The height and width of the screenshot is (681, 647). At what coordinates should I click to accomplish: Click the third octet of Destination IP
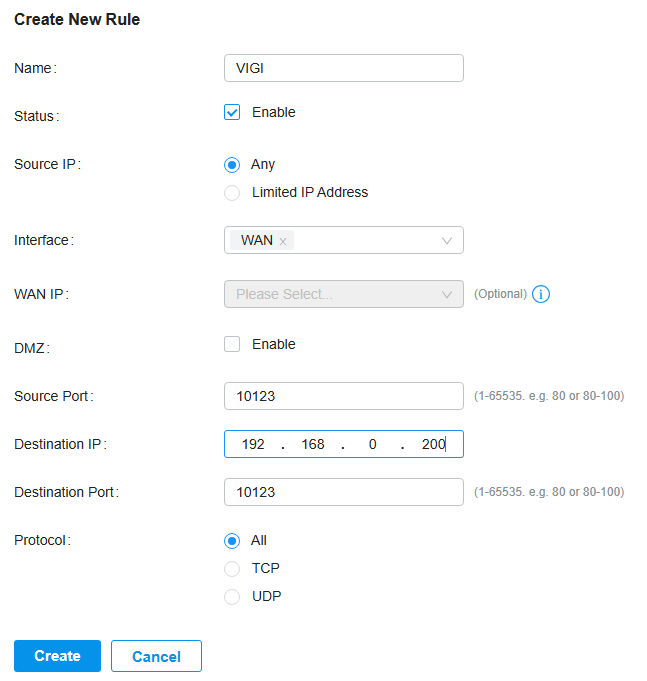(372, 444)
